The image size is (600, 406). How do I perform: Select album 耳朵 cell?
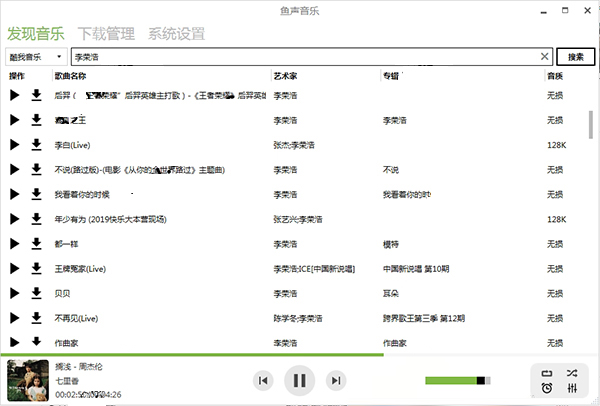(x=391, y=293)
